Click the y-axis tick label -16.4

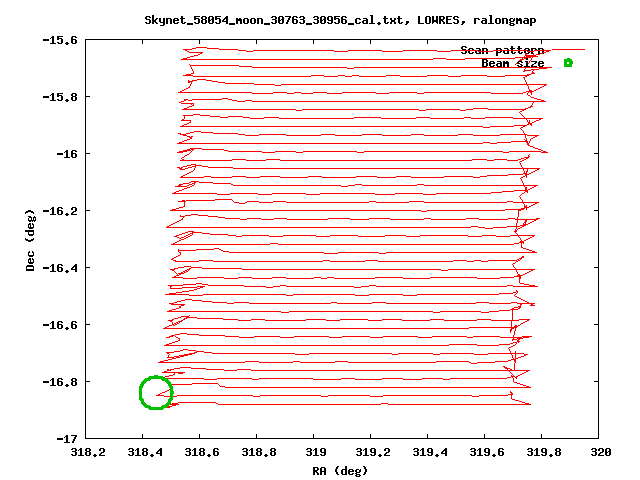60,268
